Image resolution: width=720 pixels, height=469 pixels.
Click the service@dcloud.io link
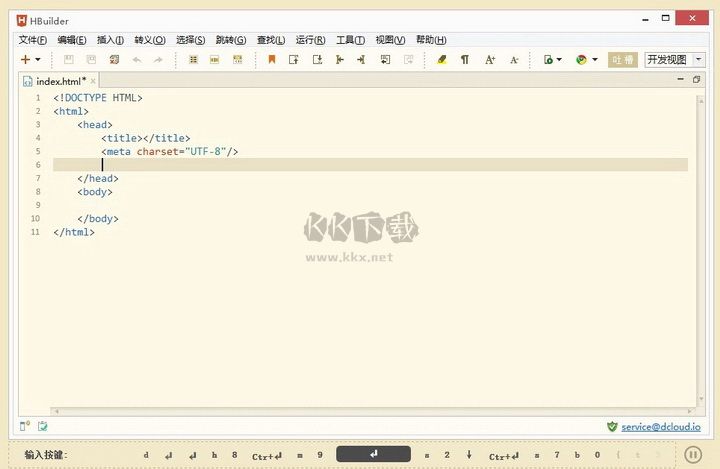tap(661, 427)
